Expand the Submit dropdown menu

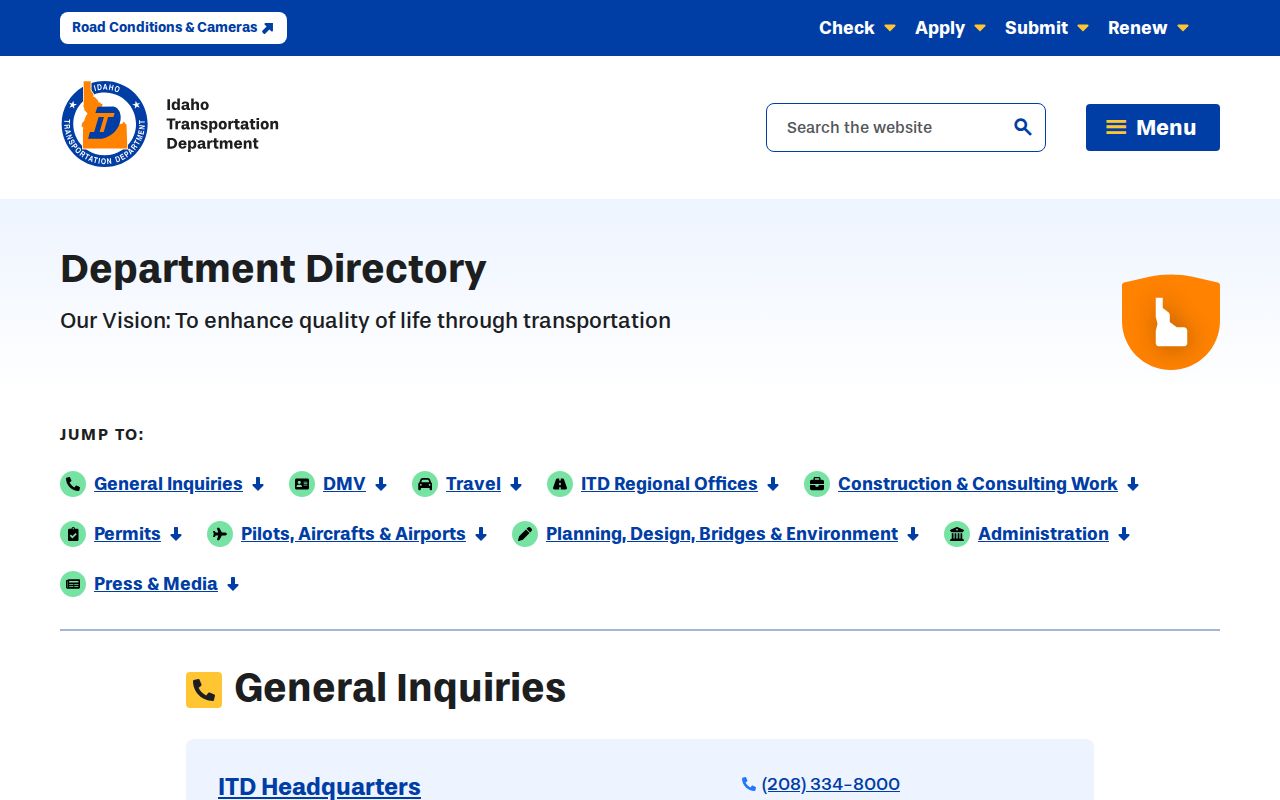1046,28
